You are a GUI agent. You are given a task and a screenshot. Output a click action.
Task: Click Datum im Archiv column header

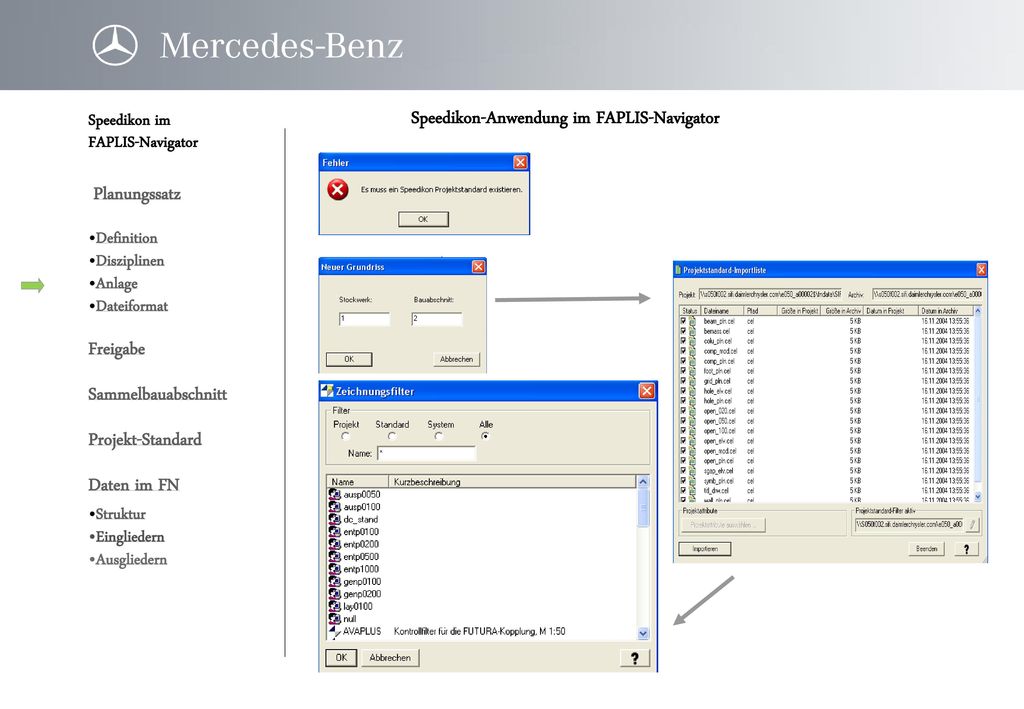pos(946,311)
